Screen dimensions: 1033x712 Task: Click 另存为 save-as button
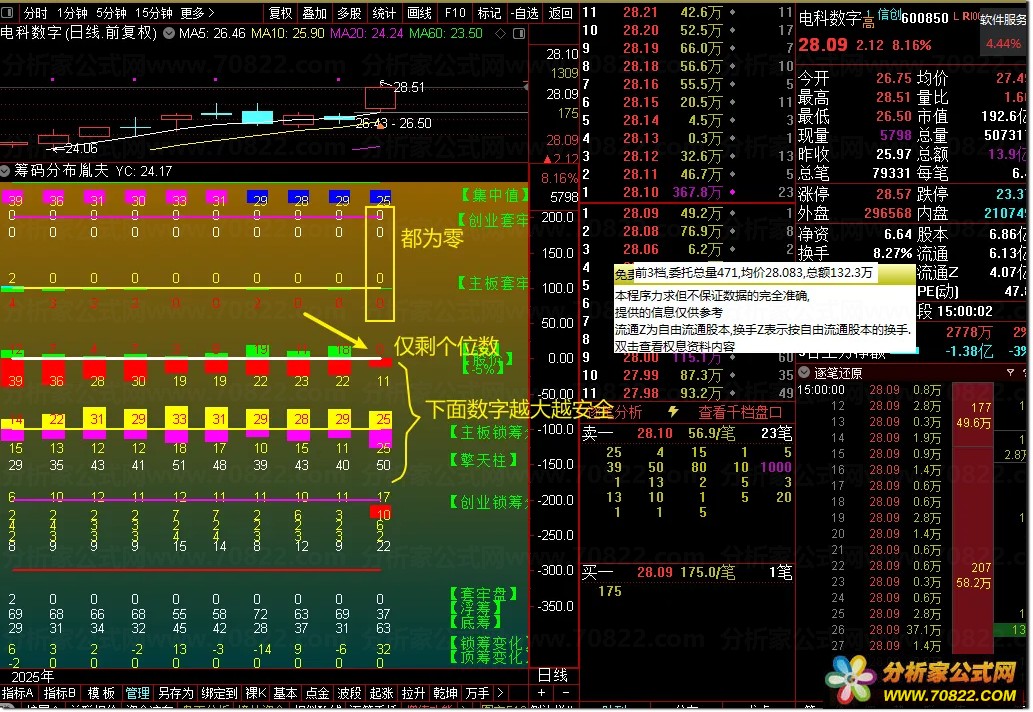175,693
